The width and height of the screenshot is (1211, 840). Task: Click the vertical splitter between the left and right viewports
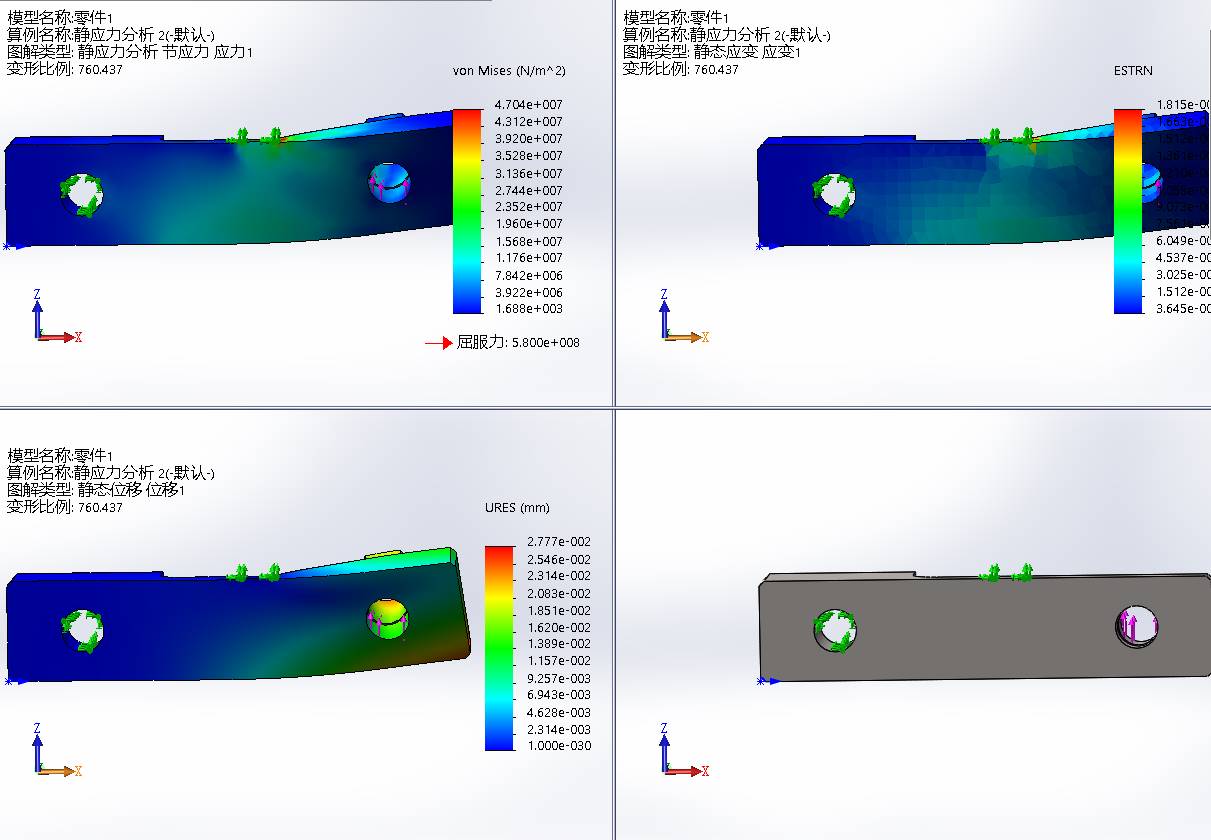tap(613, 420)
